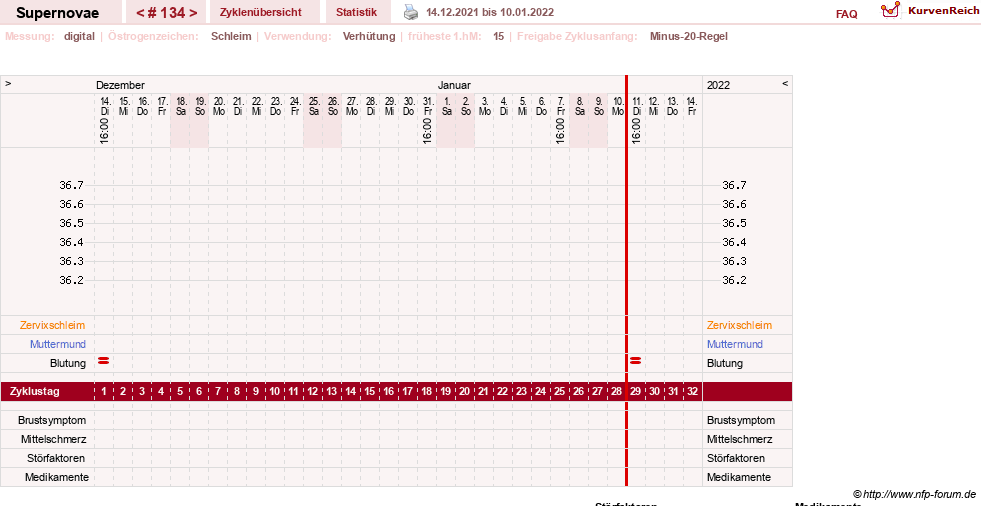Click the 2022 year label
981x506 pixels.
click(718, 85)
